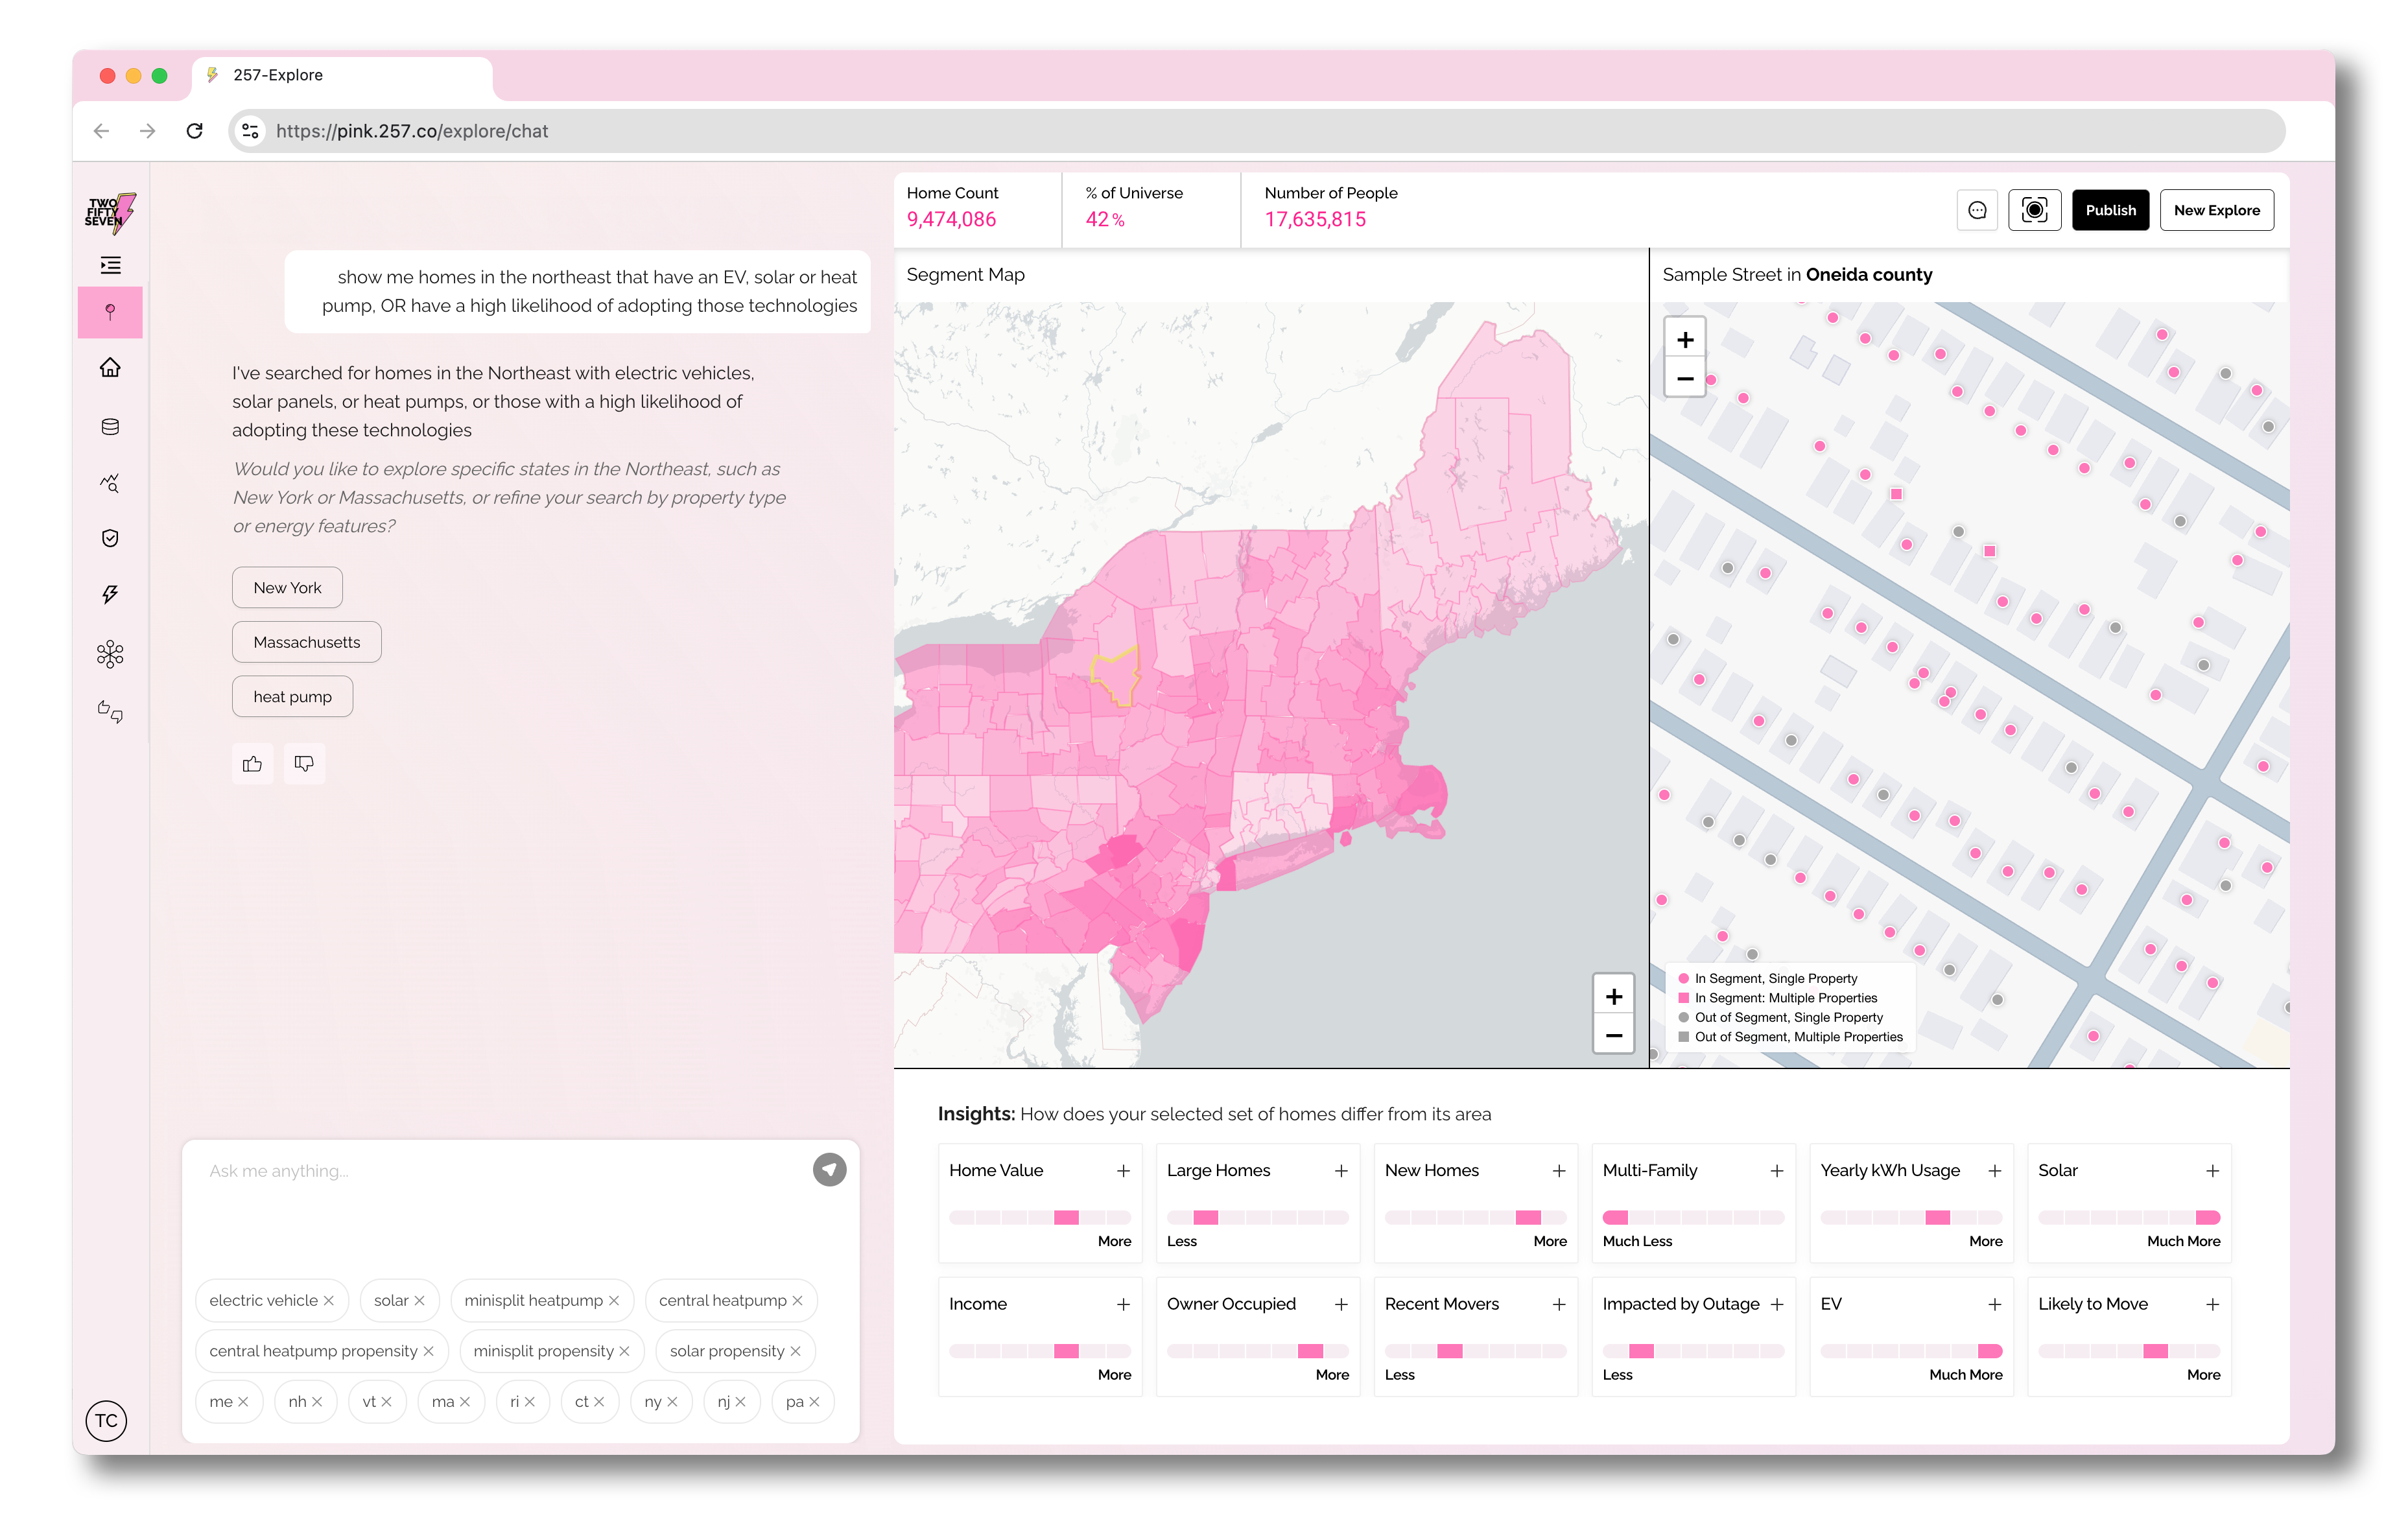Expand the Home Value insight card
This screenshot has height=1521, width=2408.
coord(1123,1171)
